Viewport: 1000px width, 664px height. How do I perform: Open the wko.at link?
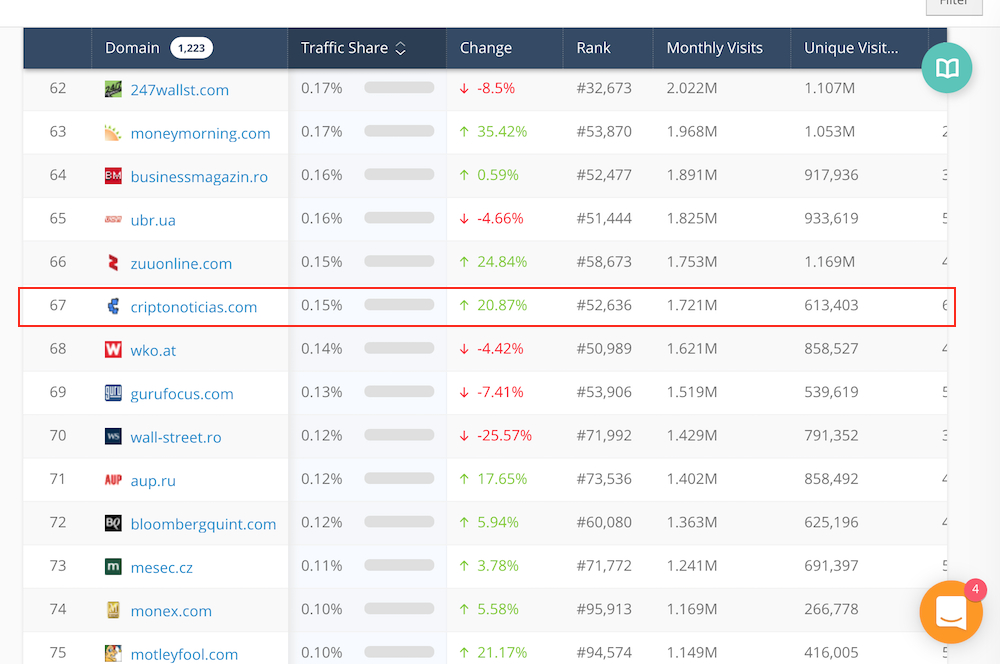(153, 350)
